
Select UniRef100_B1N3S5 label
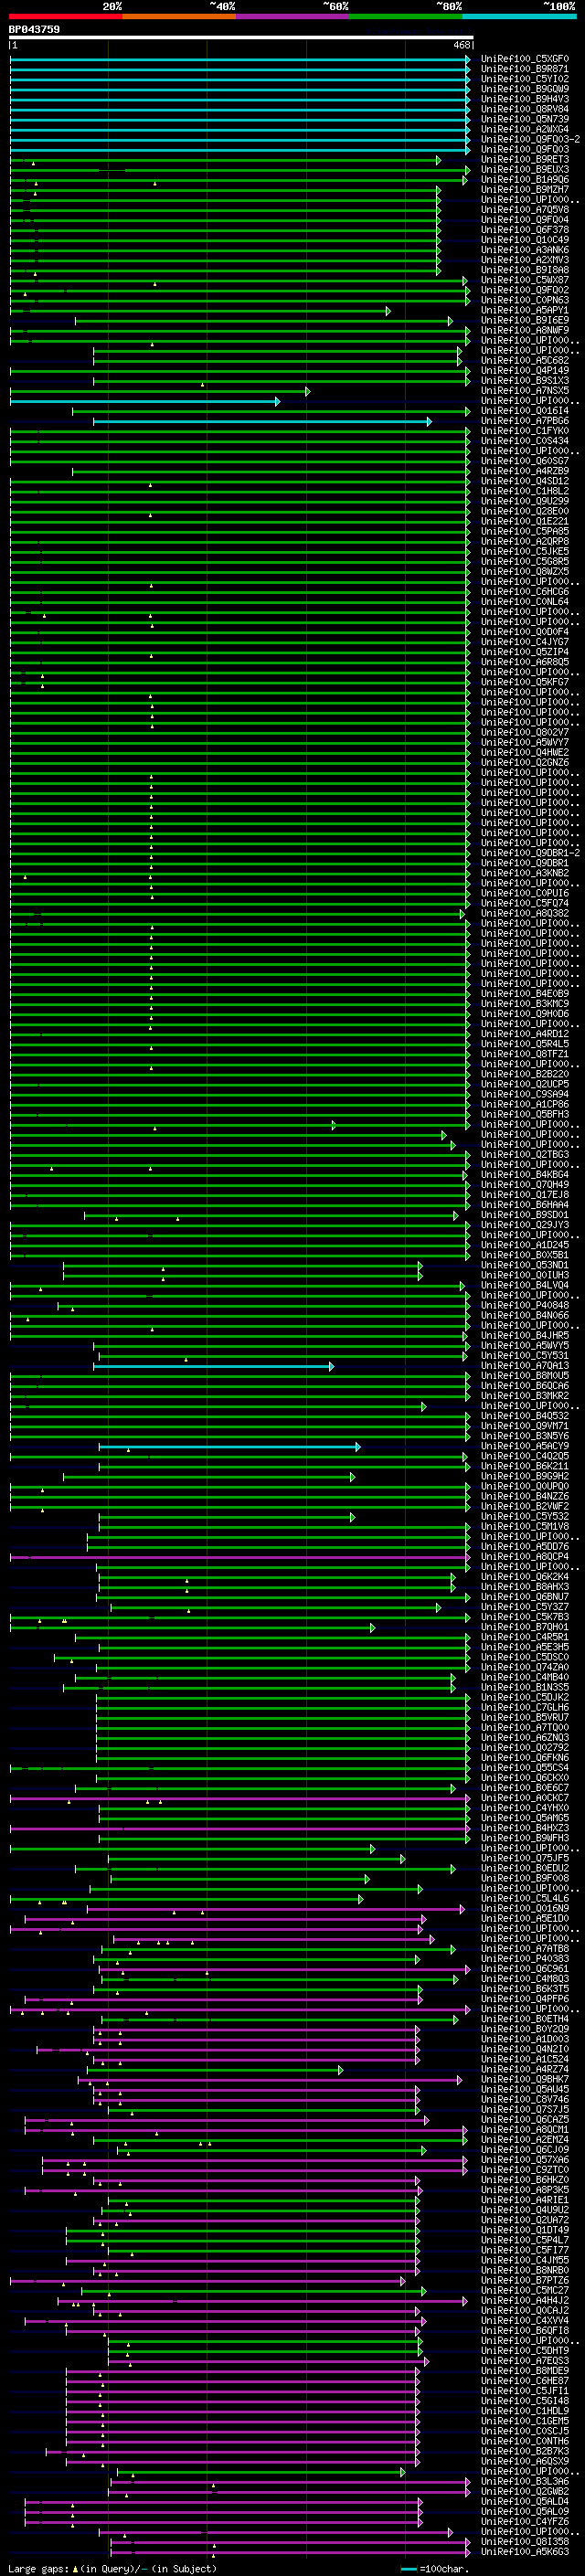(525, 1687)
